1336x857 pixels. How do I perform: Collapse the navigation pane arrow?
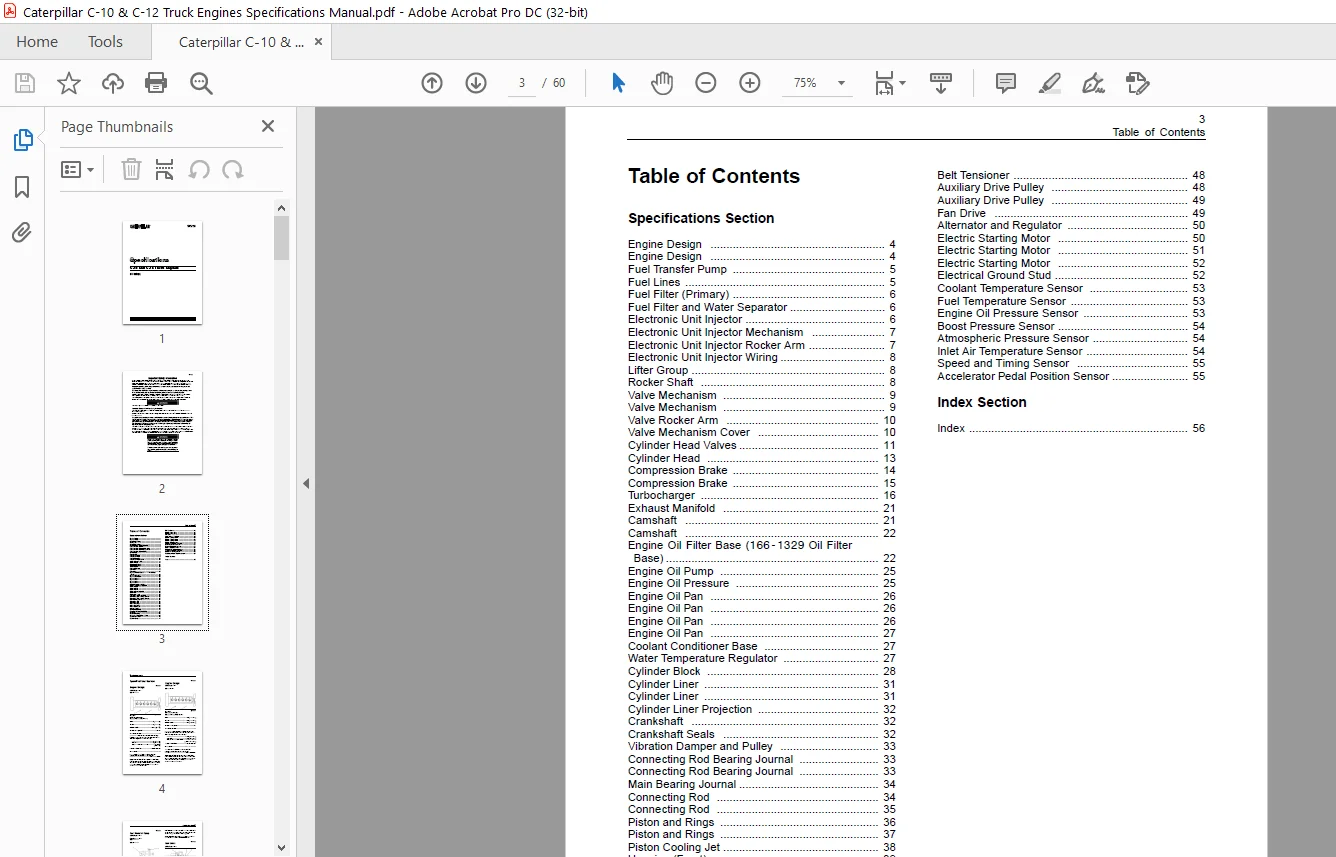click(x=306, y=483)
